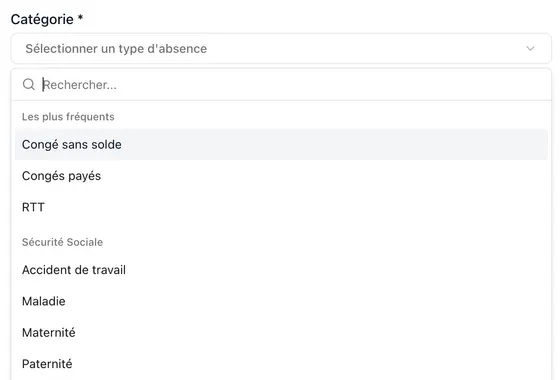
Task: Select Accident de travail option
Action: (x=281, y=270)
